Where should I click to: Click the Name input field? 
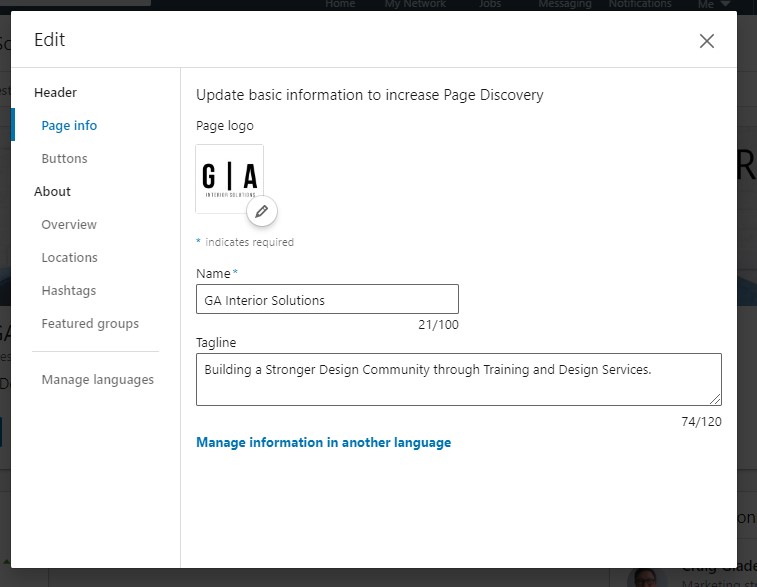pos(327,300)
